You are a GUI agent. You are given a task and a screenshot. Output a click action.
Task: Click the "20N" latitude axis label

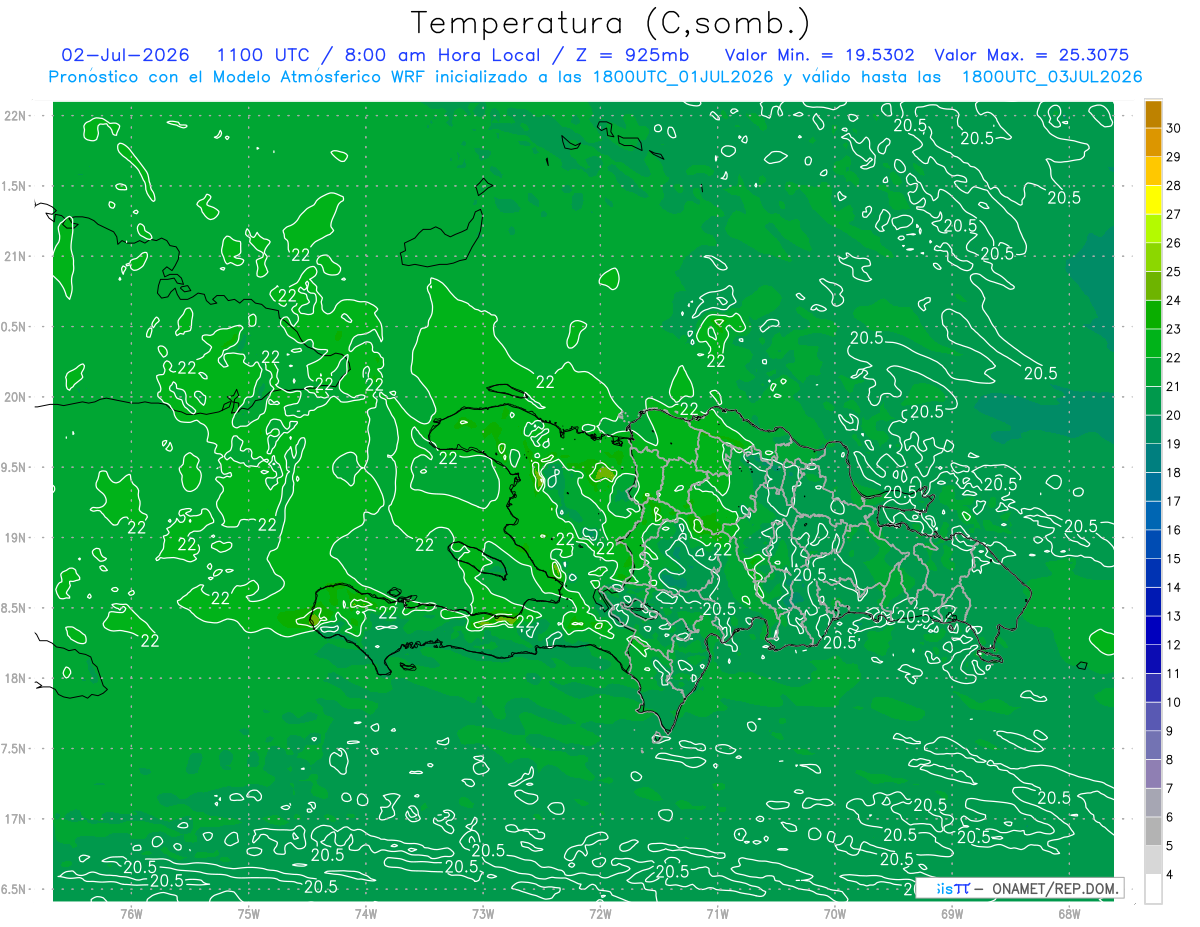(14, 397)
